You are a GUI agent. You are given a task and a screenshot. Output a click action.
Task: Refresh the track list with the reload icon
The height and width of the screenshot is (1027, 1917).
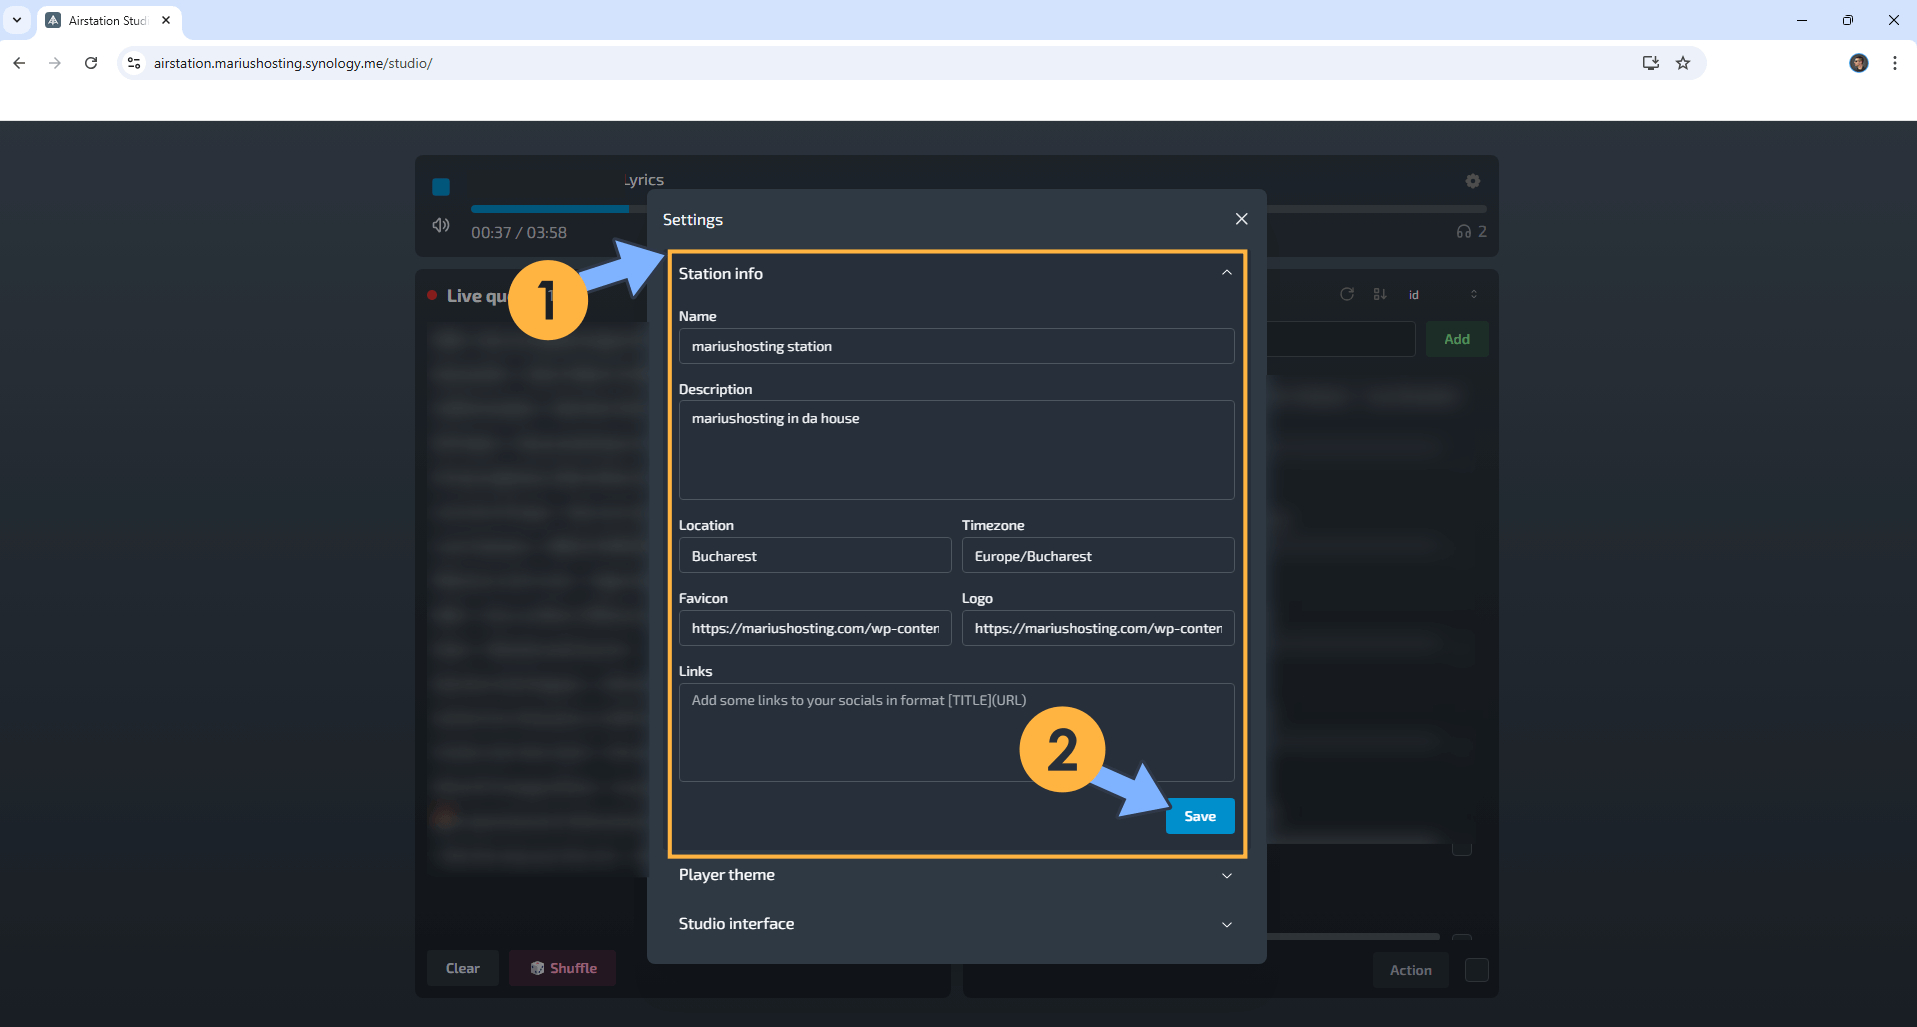coord(1346,294)
